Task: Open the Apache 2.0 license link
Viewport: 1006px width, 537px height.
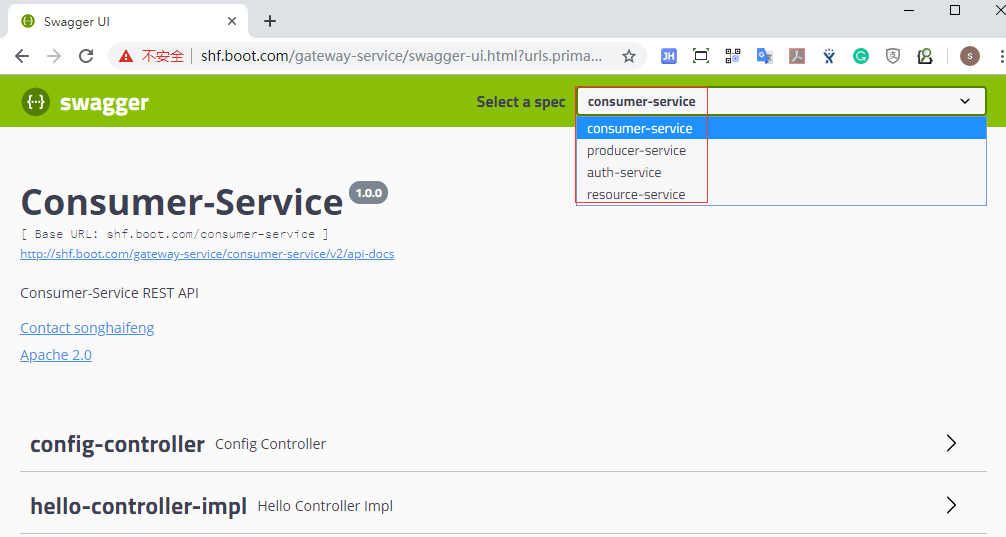Action: (x=56, y=355)
